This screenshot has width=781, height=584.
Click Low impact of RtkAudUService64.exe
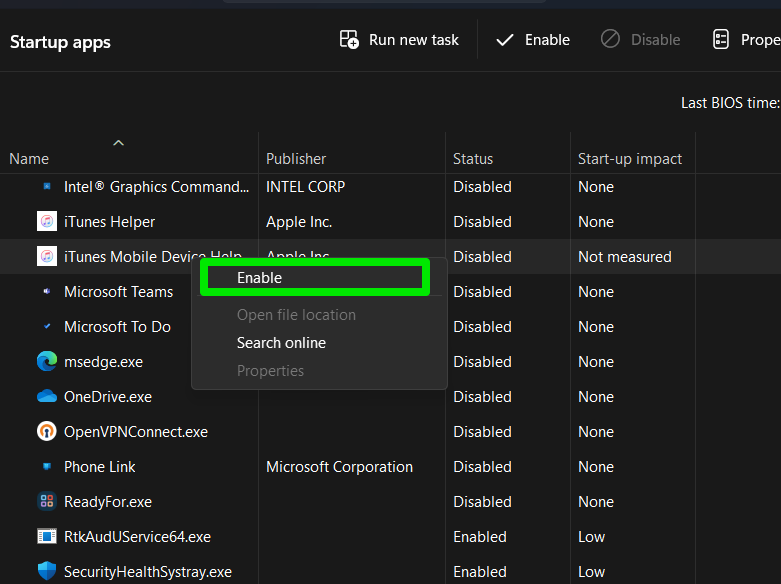591,537
